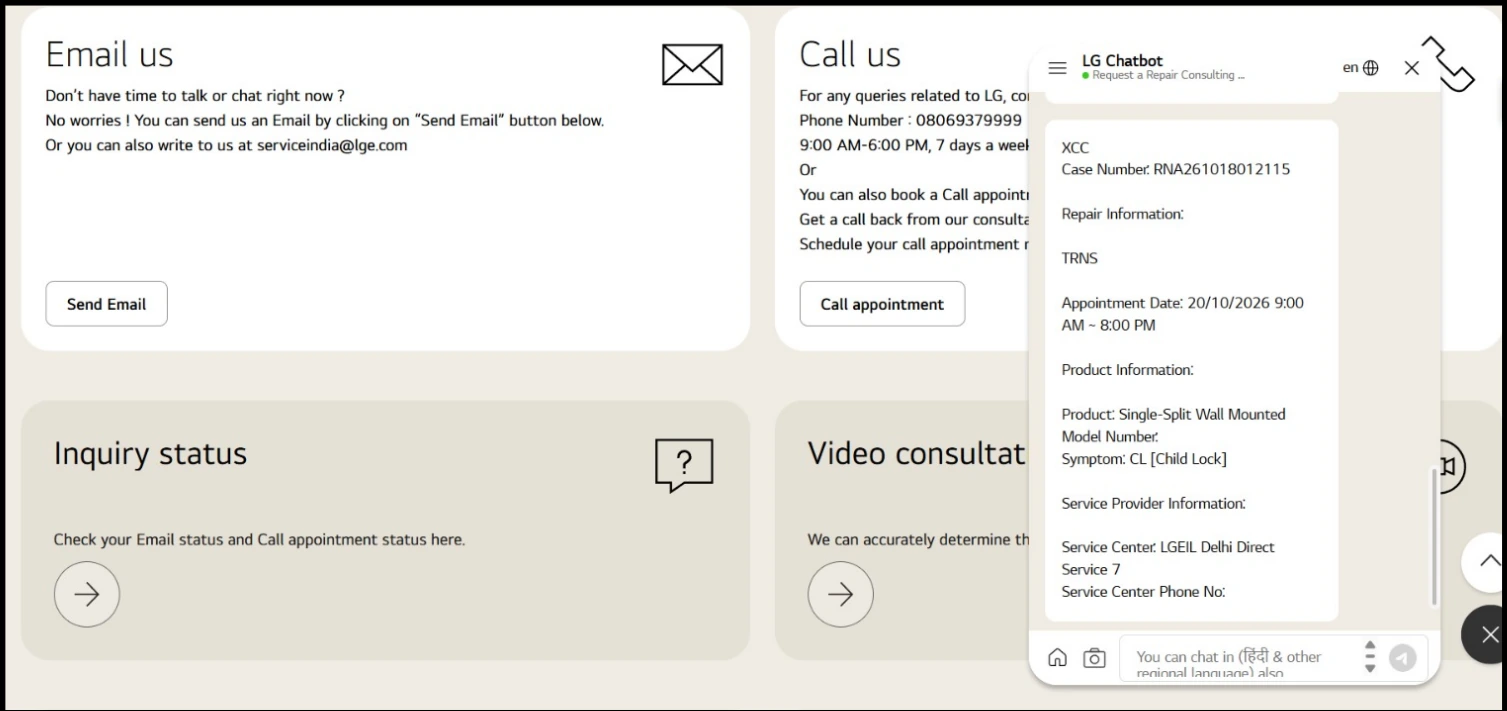This screenshot has height=711, width=1507.
Task: Click the TRNS repair information text
Action: (1079, 258)
